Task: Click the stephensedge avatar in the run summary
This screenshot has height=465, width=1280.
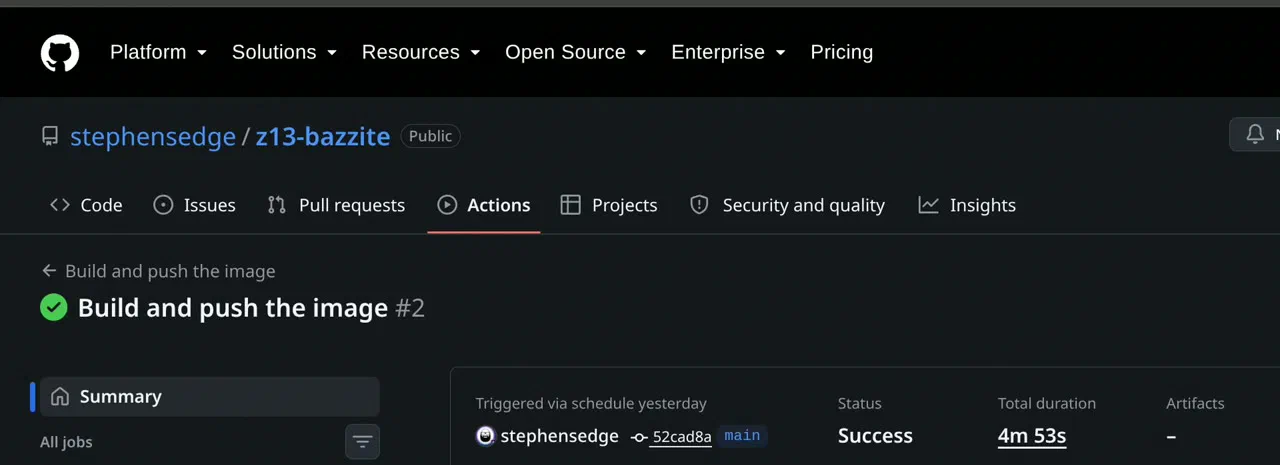Action: pyautogui.click(x=485, y=436)
